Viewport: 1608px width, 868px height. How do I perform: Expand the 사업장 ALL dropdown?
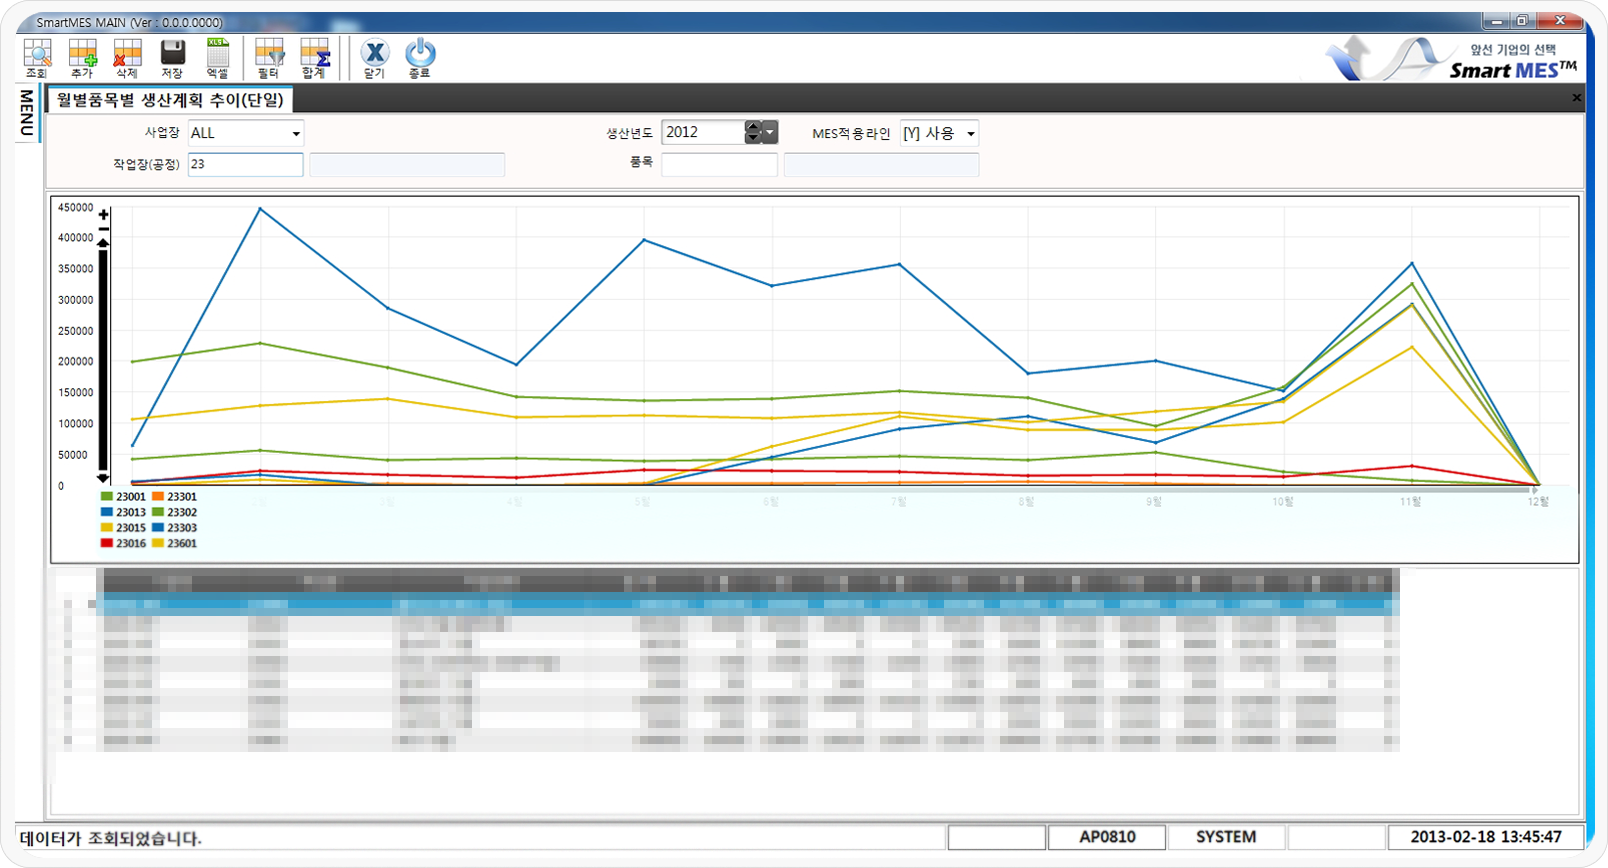point(296,134)
